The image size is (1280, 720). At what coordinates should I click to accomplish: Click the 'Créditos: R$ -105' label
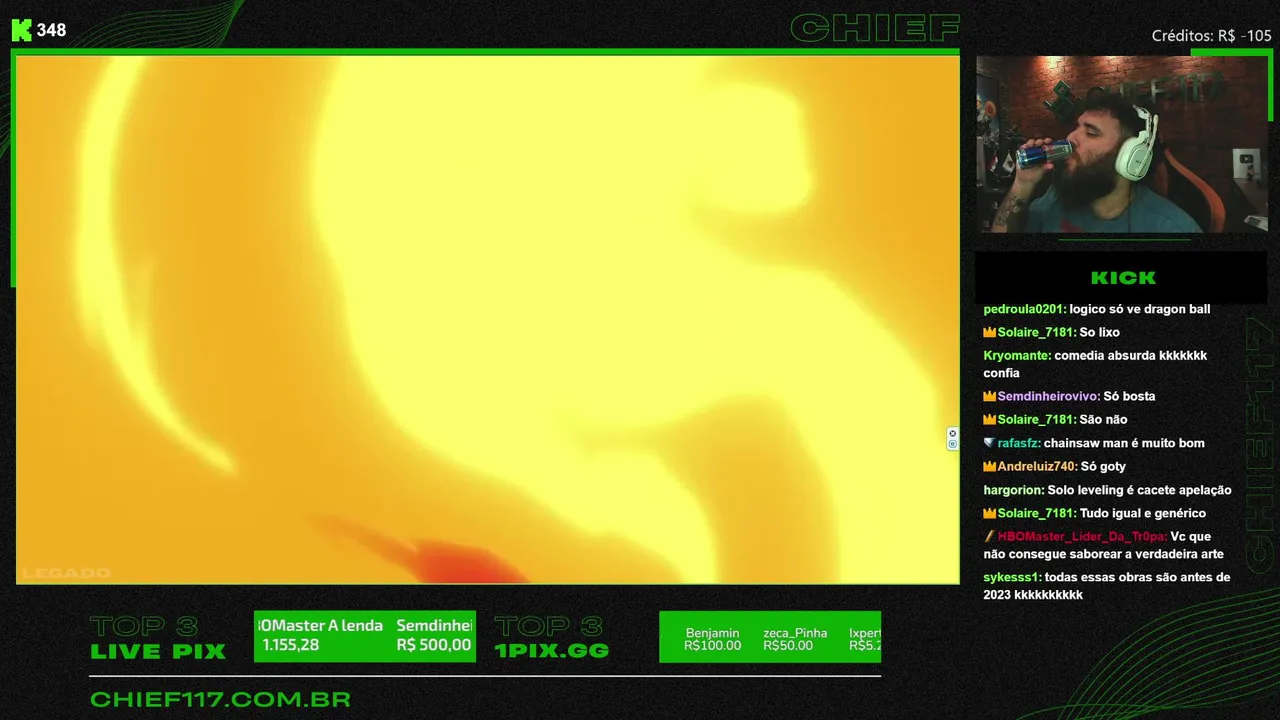point(1211,36)
